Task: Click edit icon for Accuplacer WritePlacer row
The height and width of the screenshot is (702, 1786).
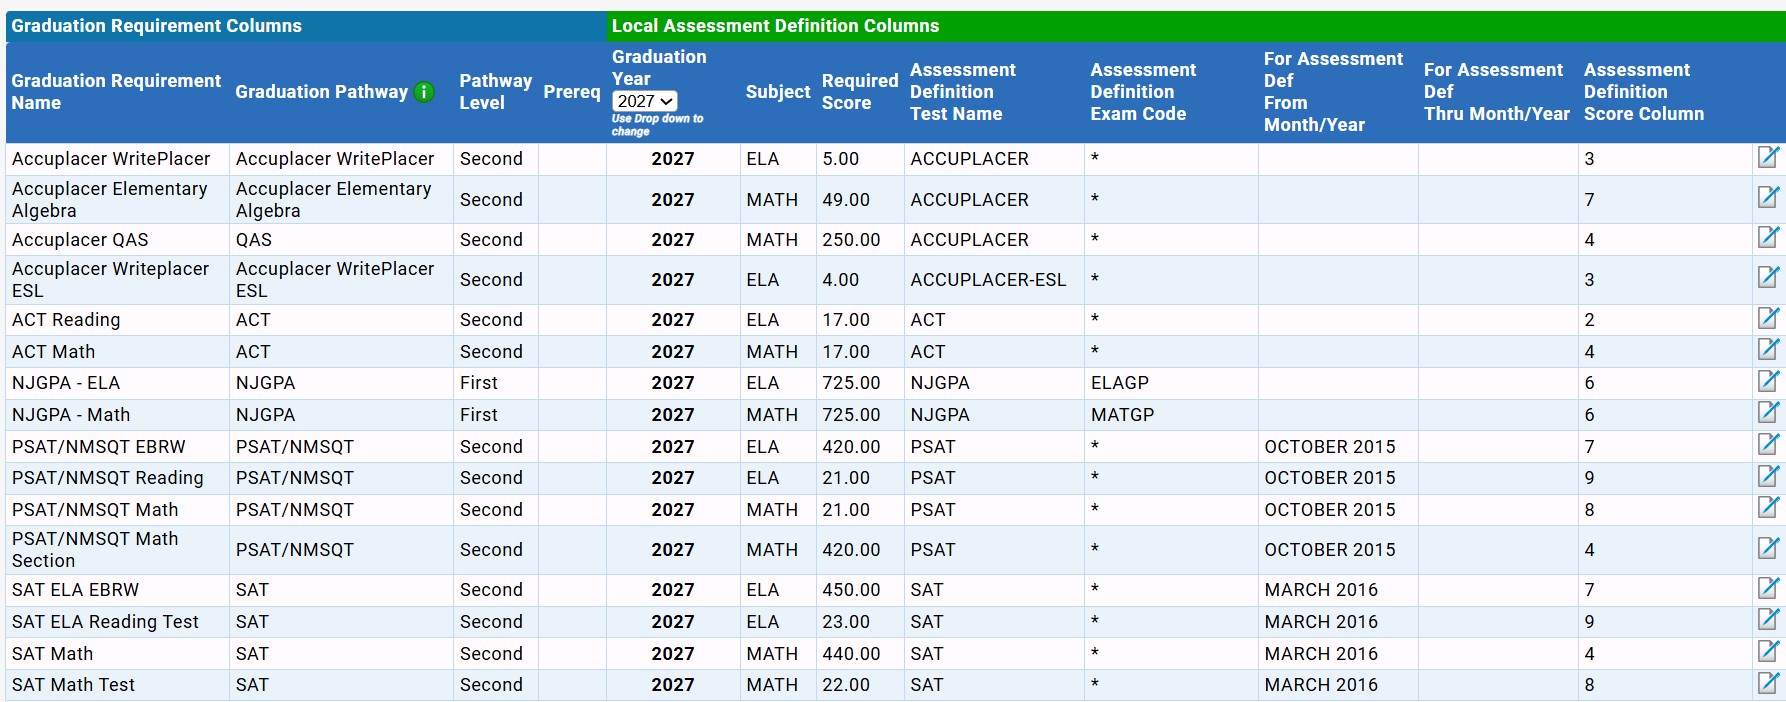Action: [1768, 157]
